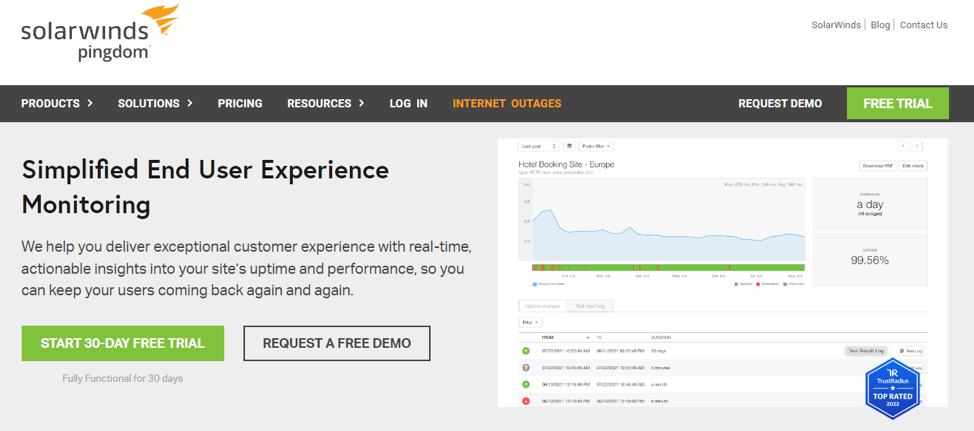Expand the Products menu
974x431 pixels.
click(x=57, y=104)
